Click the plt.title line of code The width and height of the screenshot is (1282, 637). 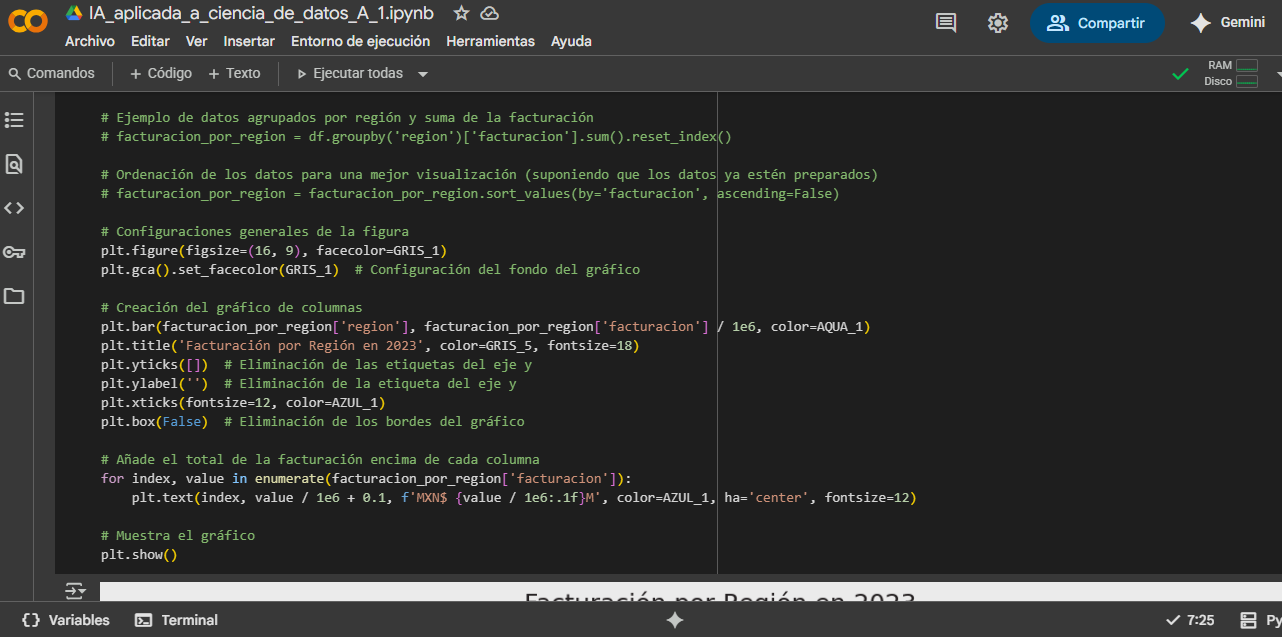pos(370,345)
